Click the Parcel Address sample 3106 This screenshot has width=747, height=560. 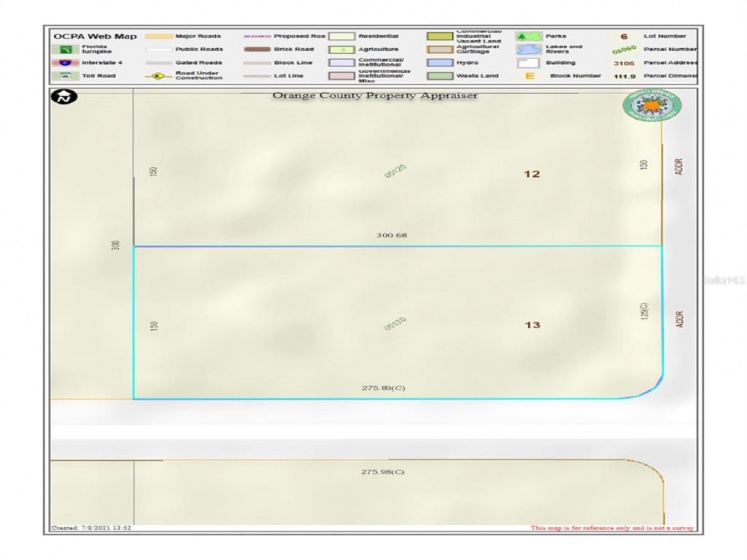[x=624, y=63]
